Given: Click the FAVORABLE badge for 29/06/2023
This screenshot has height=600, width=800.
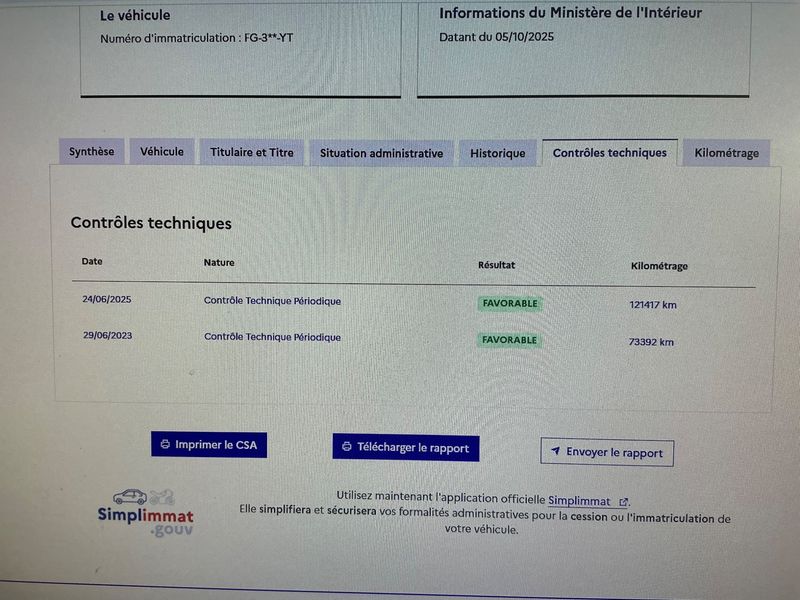Looking at the screenshot, I should click(509, 340).
